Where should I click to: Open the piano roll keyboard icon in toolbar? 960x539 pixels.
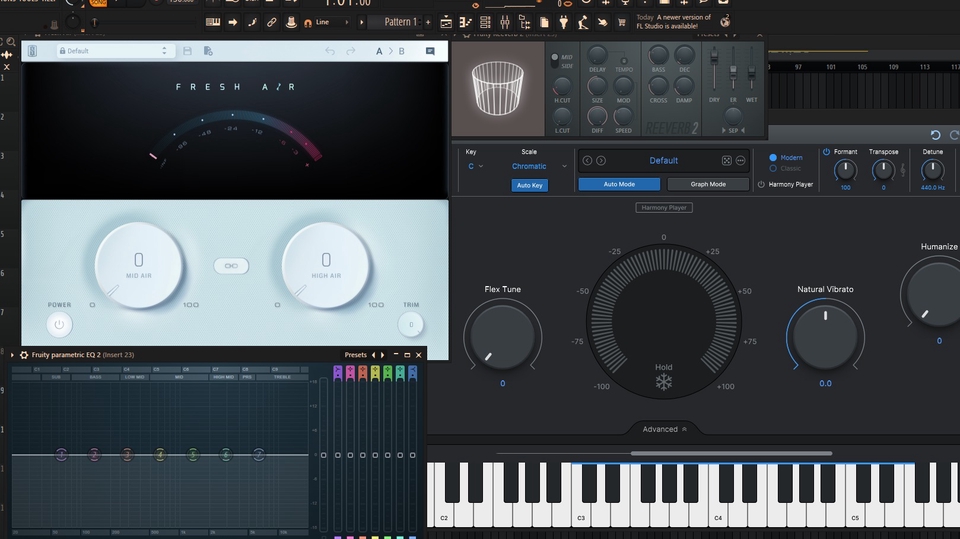point(212,22)
